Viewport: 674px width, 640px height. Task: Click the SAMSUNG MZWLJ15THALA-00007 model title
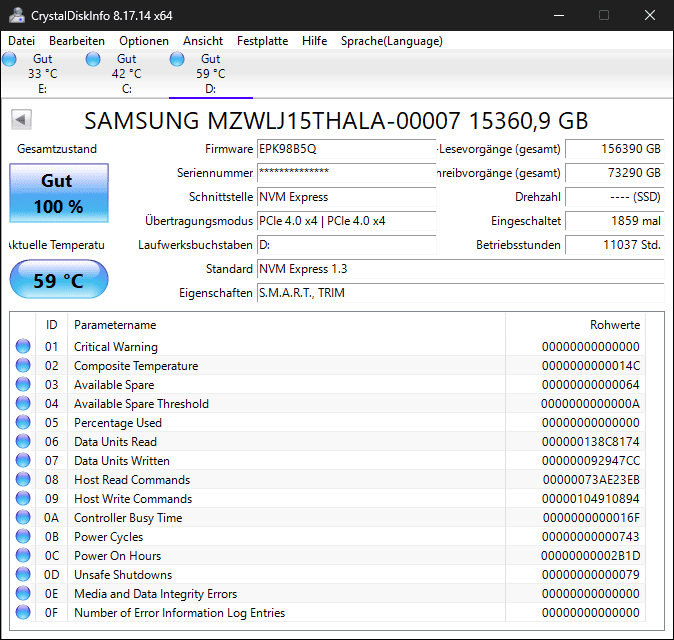[x=336, y=121]
